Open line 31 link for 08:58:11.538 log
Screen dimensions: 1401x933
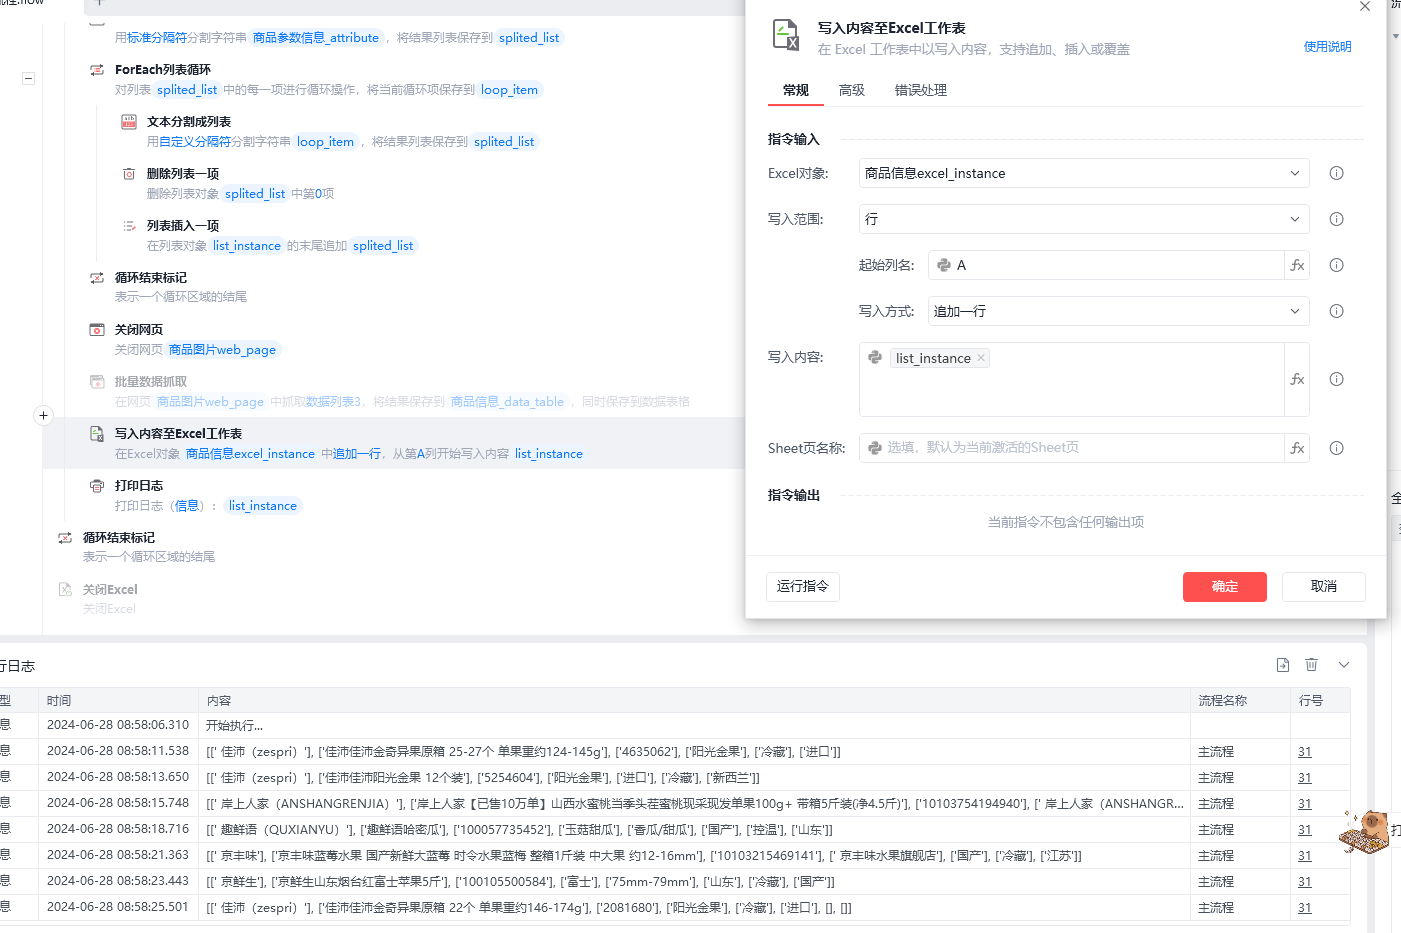(x=1305, y=752)
